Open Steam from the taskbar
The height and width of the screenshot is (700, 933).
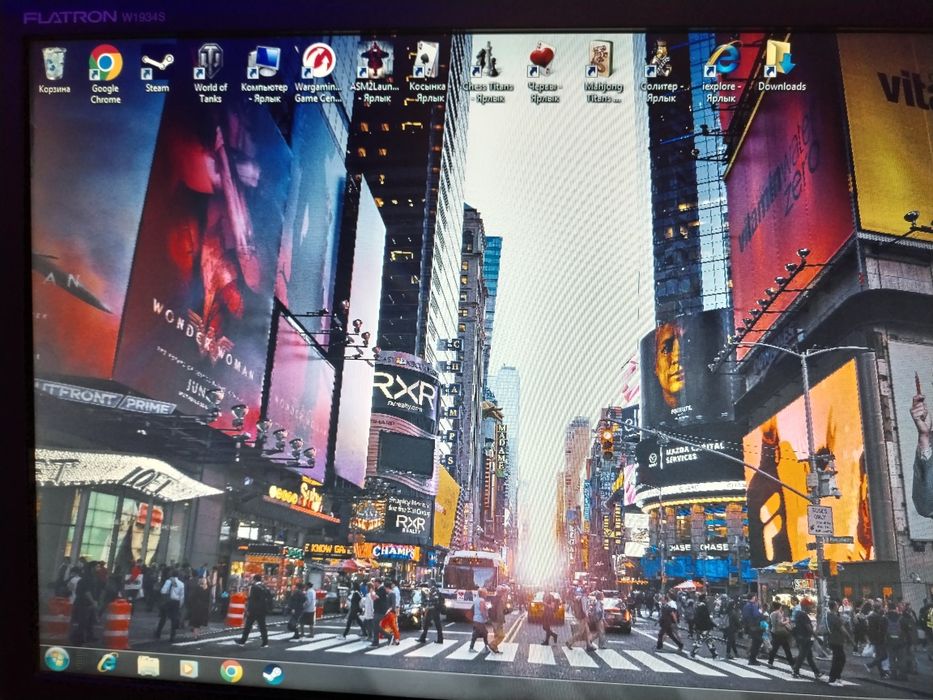(x=273, y=674)
